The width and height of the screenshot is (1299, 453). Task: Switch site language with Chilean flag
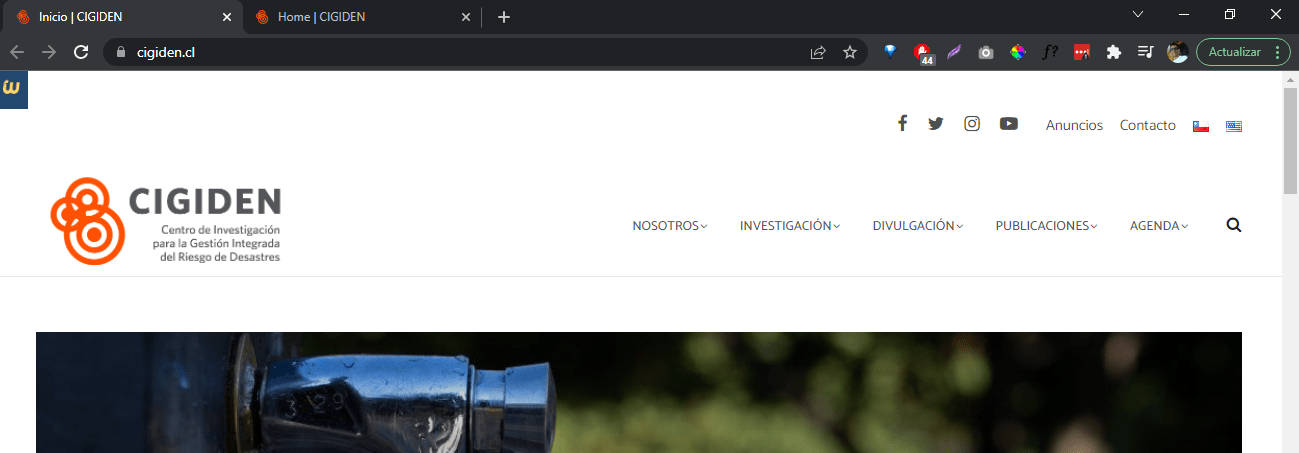click(x=1201, y=126)
